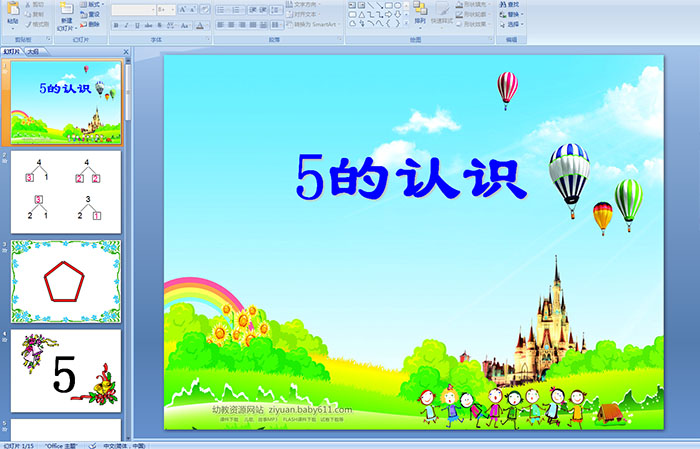The image size is (700, 449).
Task: Open the Layout (版式) dropdown
Action: coord(92,4)
